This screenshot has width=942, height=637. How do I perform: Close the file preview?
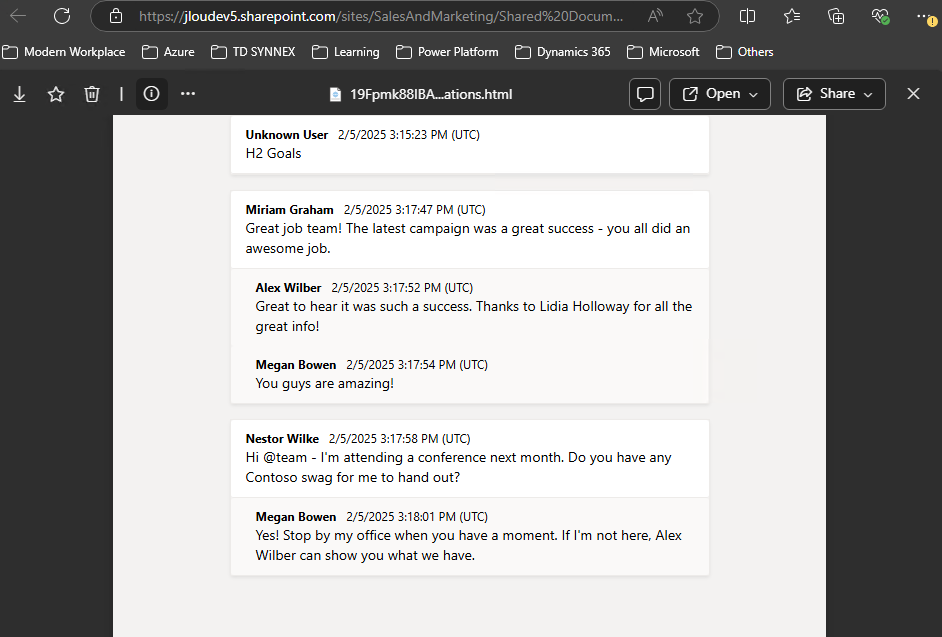pos(913,94)
